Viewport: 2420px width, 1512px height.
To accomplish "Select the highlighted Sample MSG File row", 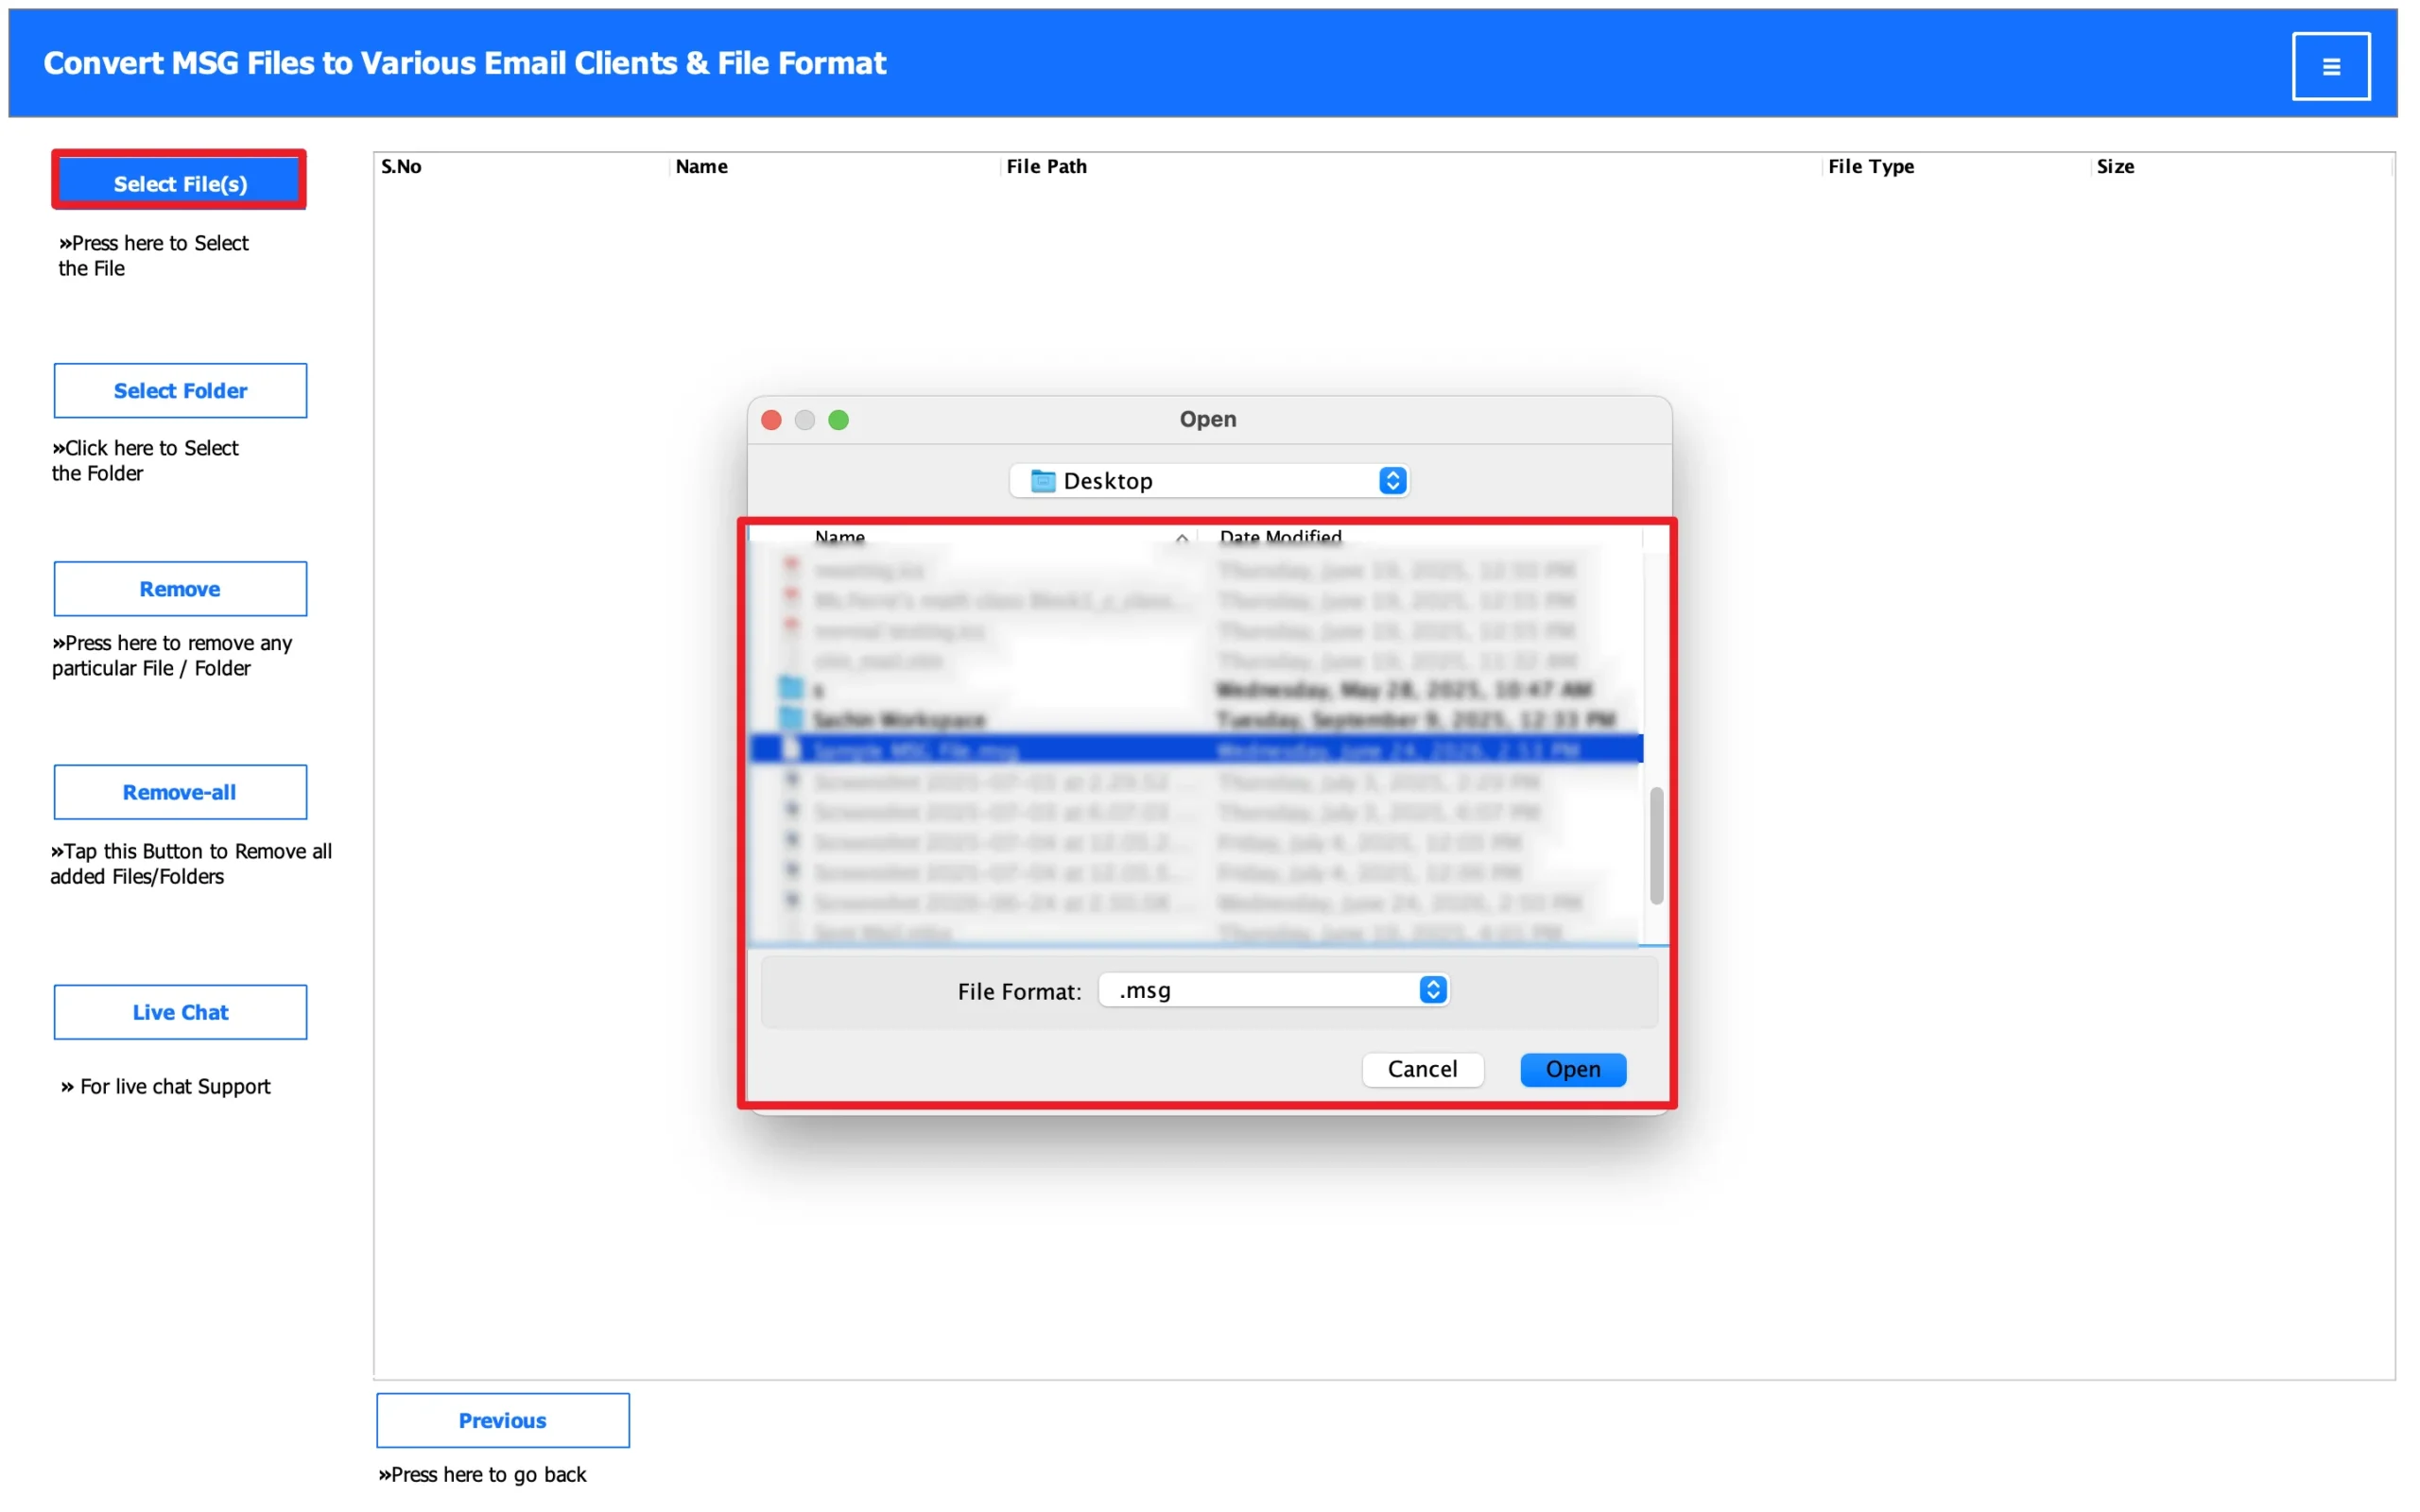I will point(1196,749).
